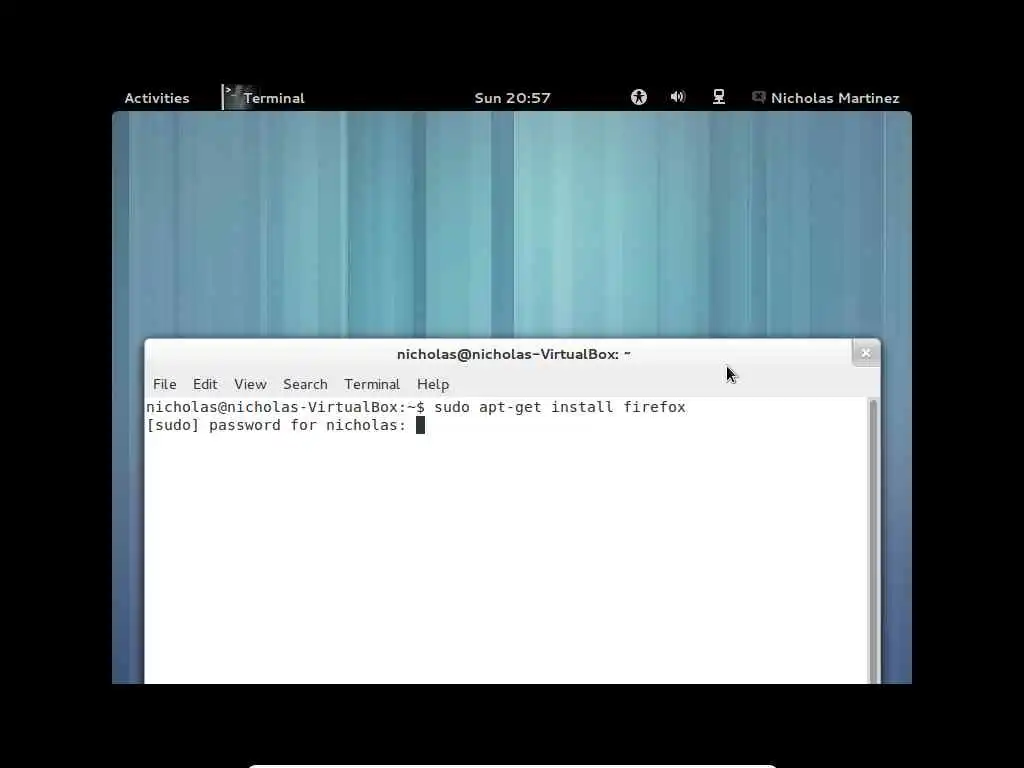Screen dimensions: 1024x768
Task: Click the terminal title nicholas@nicholas-VirtualBox: ~
Action: click(513, 354)
